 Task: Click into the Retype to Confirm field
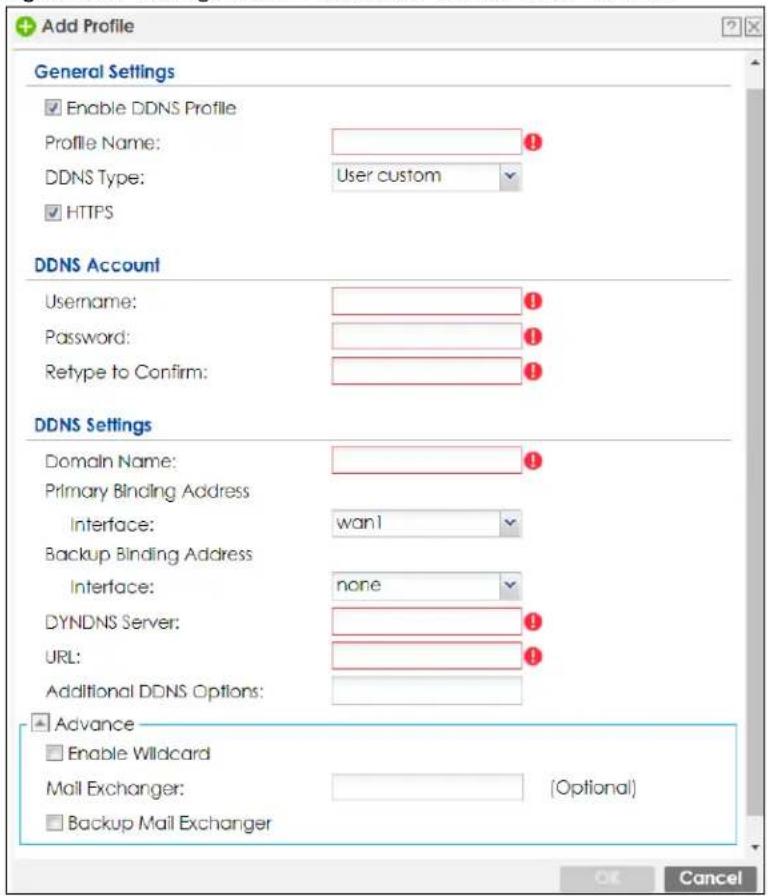(426, 371)
